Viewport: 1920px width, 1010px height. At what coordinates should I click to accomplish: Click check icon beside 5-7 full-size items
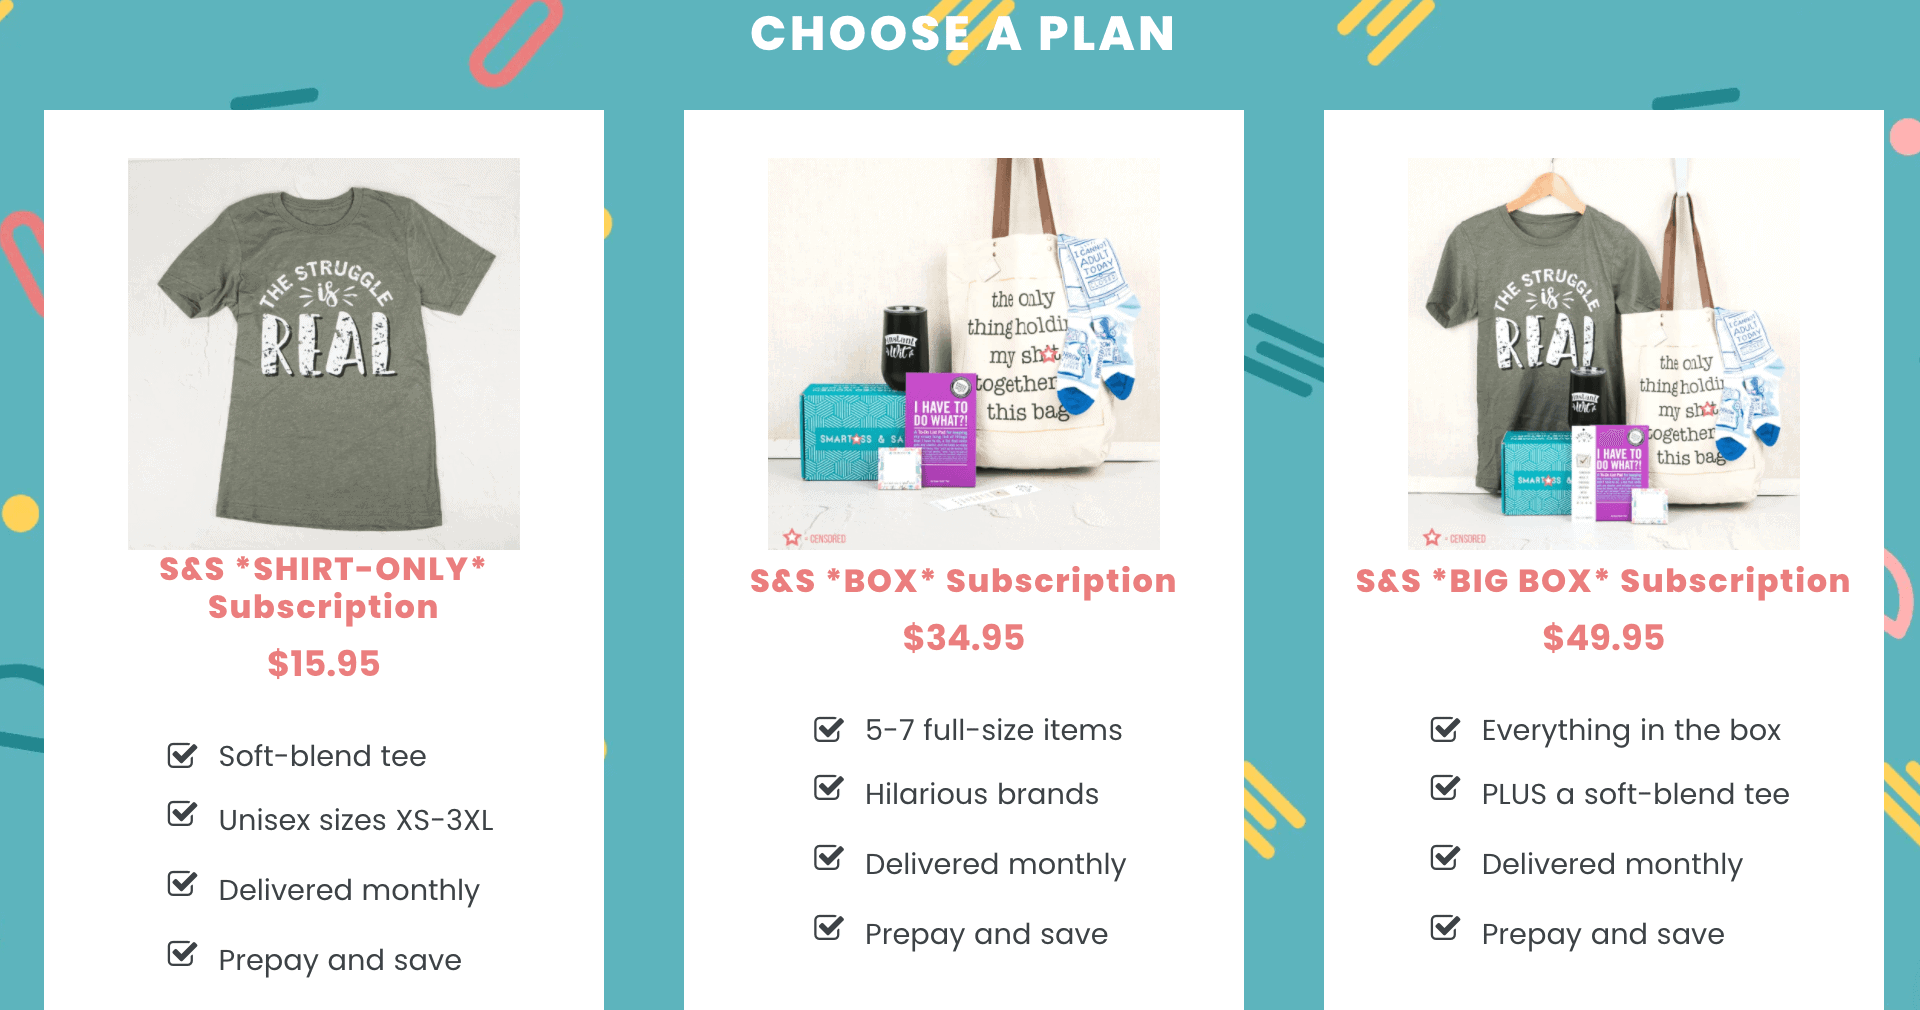pyautogui.click(x=829, y=729)
